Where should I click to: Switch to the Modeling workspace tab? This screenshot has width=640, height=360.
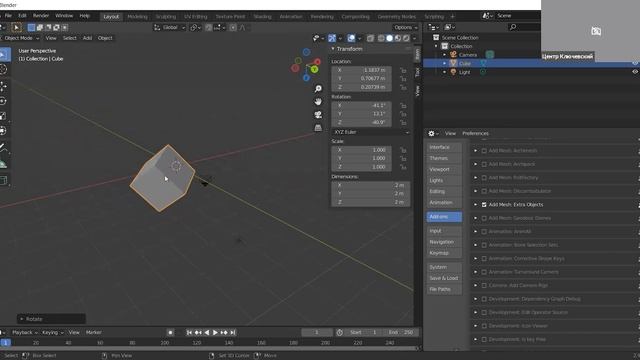[x=137, y=16]
